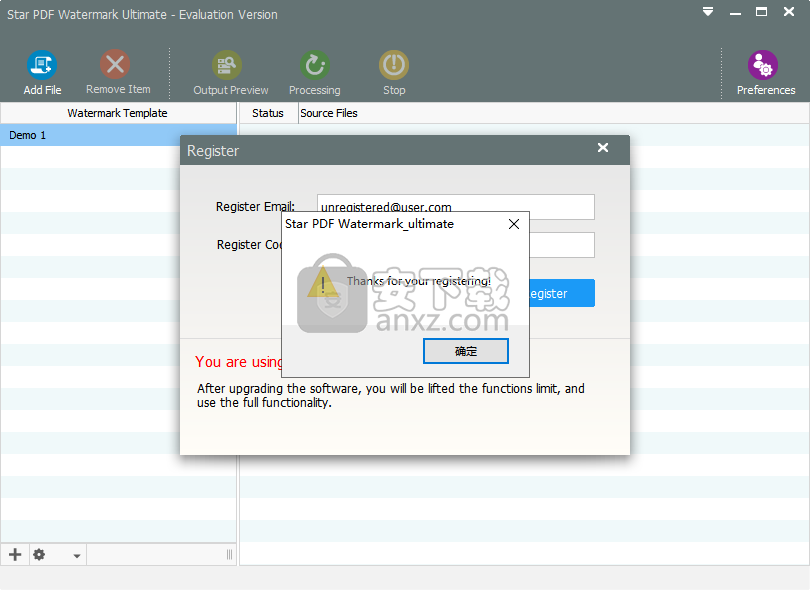
Task: Open template settings gear icon
Action: (x=39, y=554)
